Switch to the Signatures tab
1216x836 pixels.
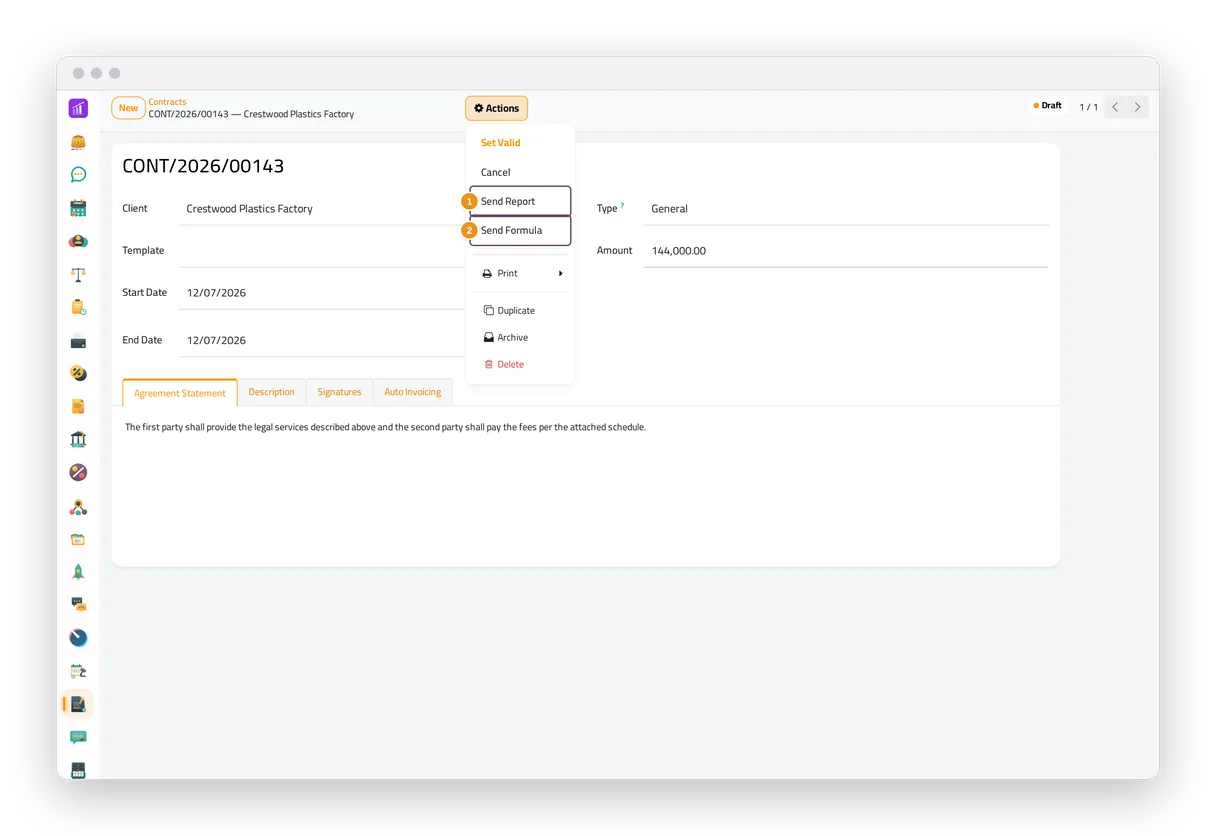click(x=339, y=392)
